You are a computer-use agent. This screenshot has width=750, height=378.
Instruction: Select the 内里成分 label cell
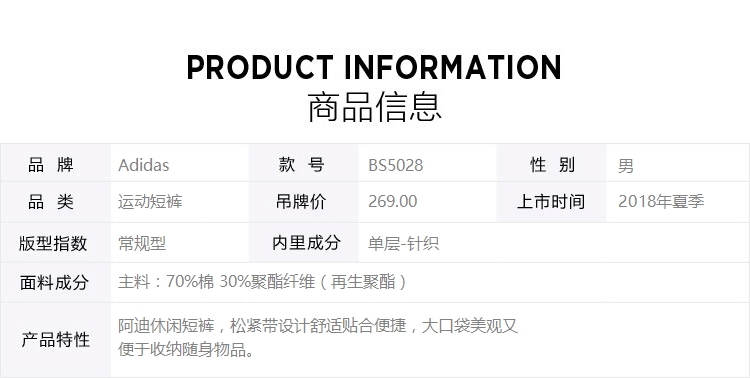coord(304,243)
